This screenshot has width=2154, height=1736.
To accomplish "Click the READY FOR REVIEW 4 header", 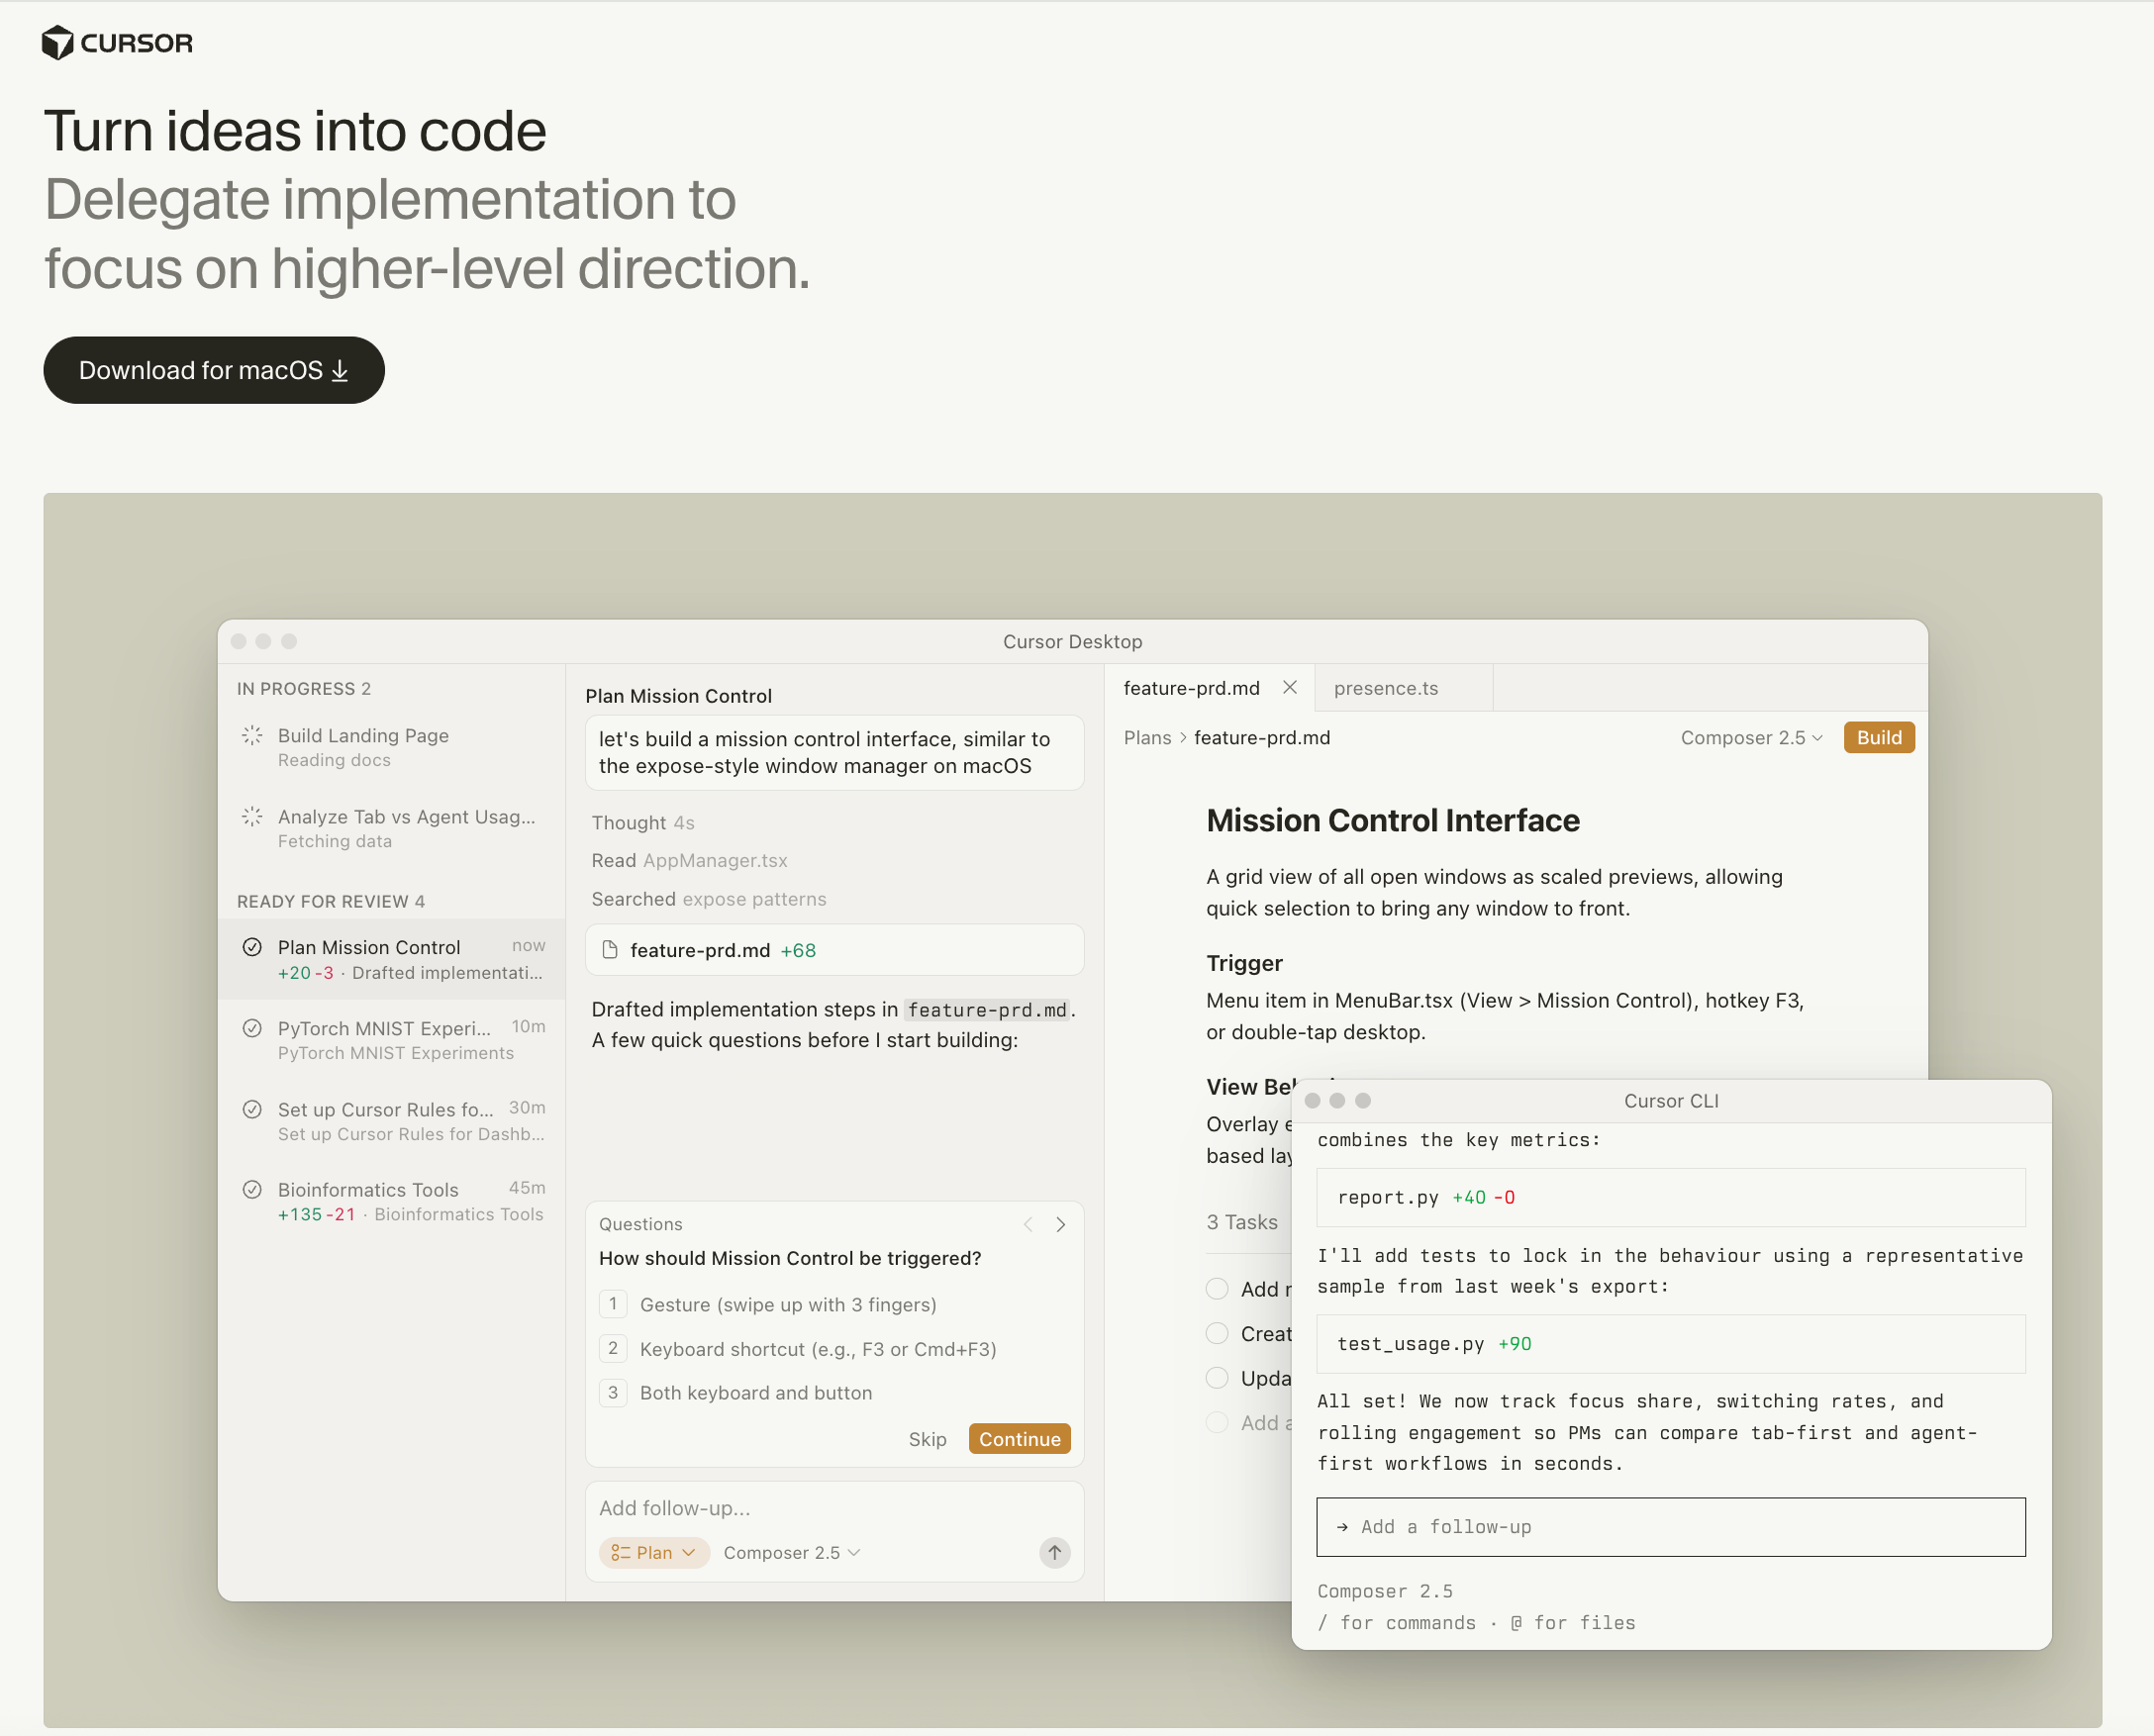I will (x=331, y=901).
